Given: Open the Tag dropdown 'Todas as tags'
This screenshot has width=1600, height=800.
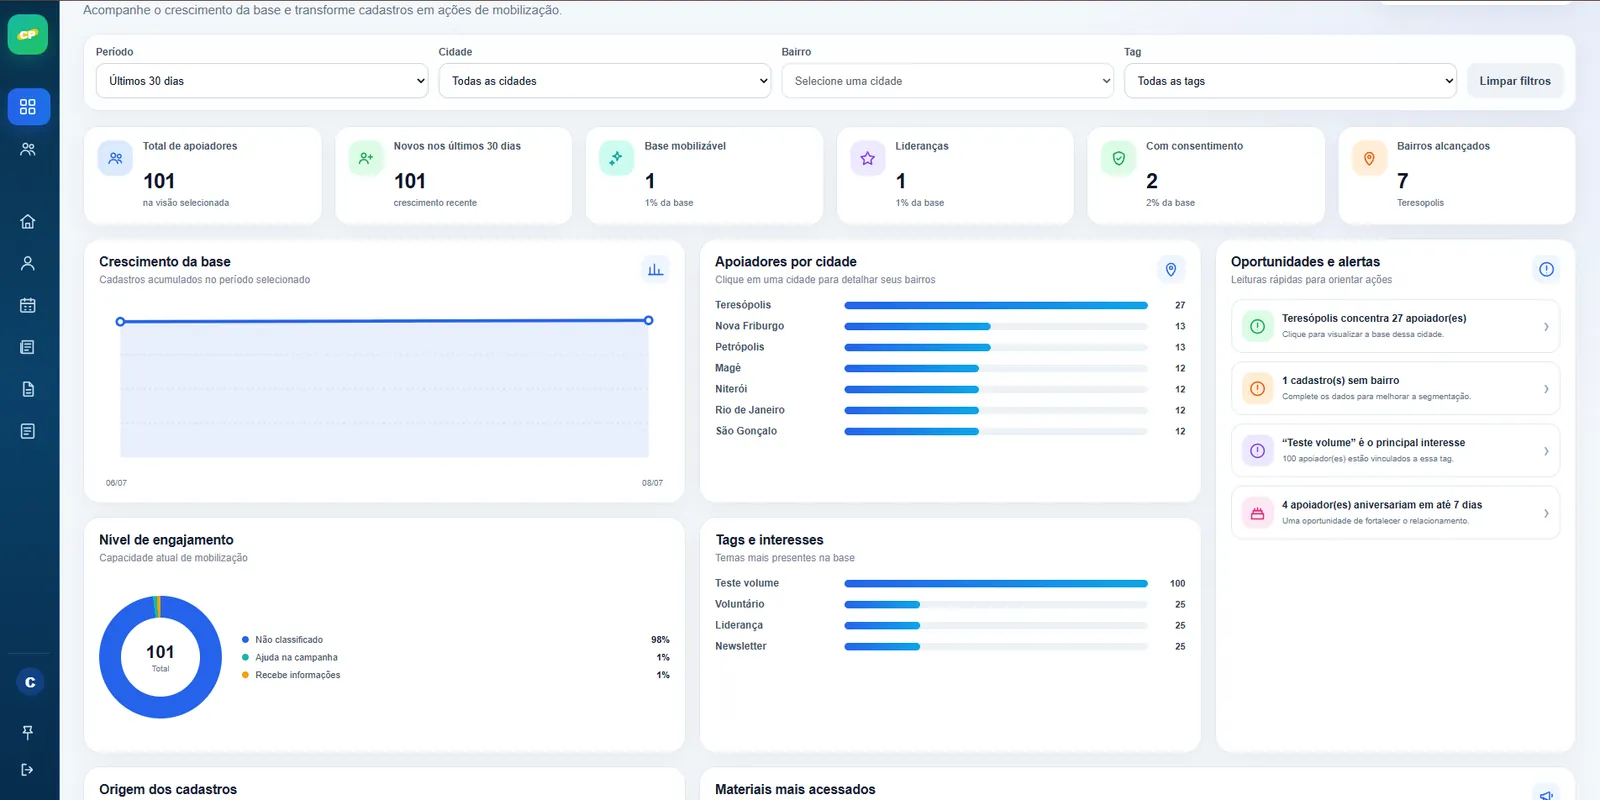Looking at the screenshot, I should point(1290,81).
